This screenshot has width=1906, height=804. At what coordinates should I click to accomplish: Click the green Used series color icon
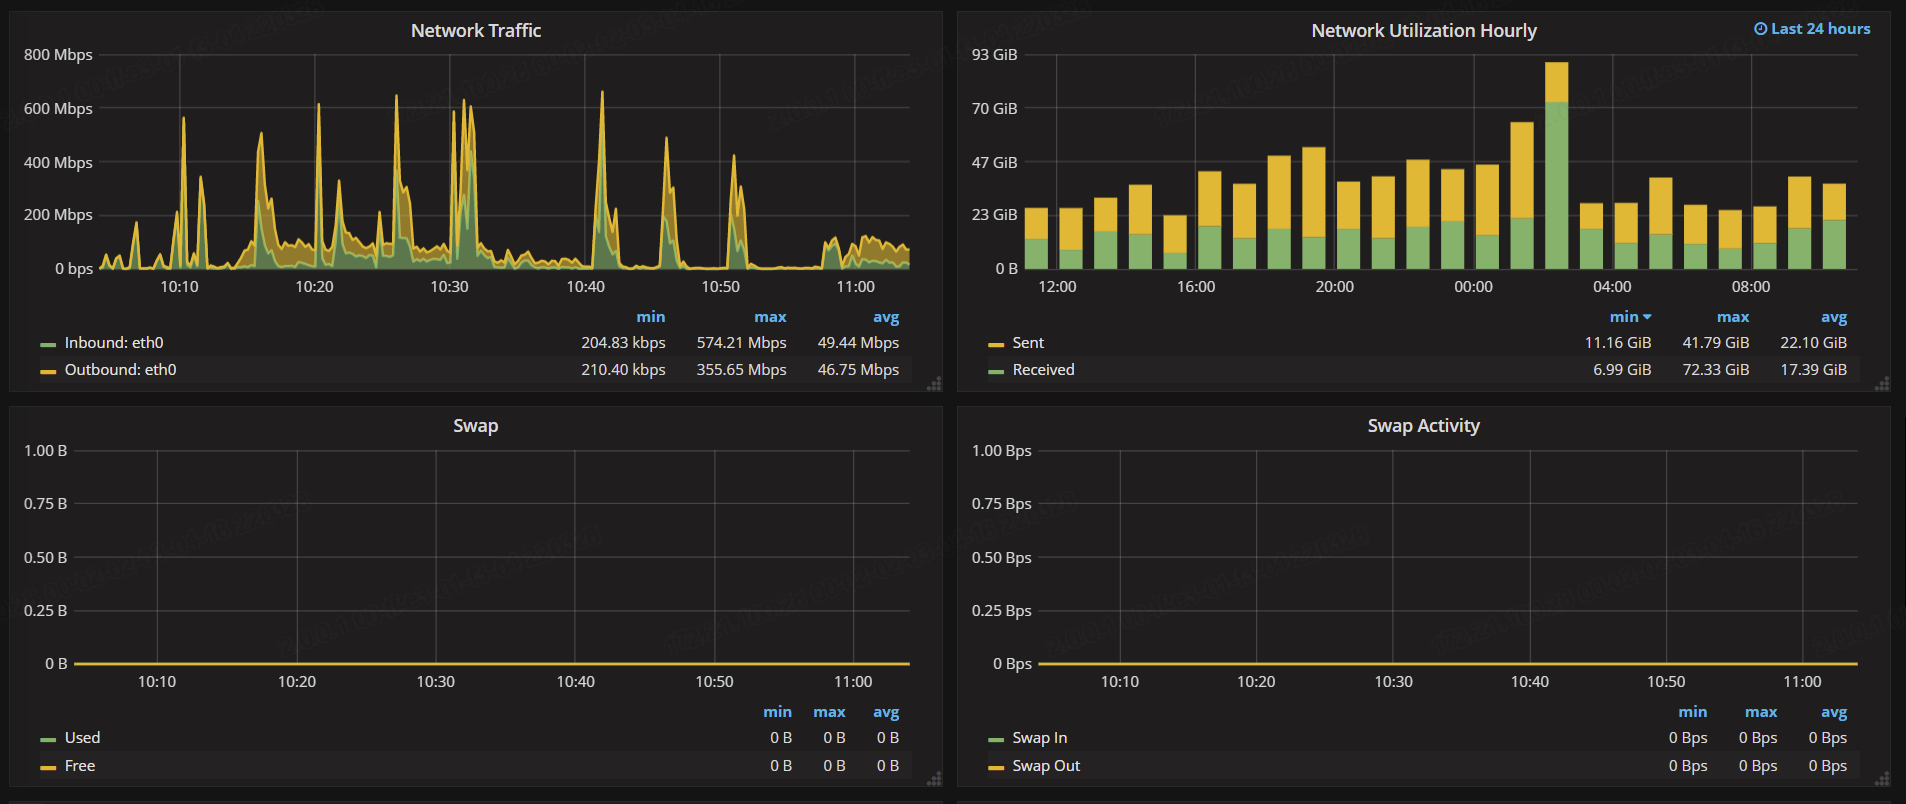point(48,739)
